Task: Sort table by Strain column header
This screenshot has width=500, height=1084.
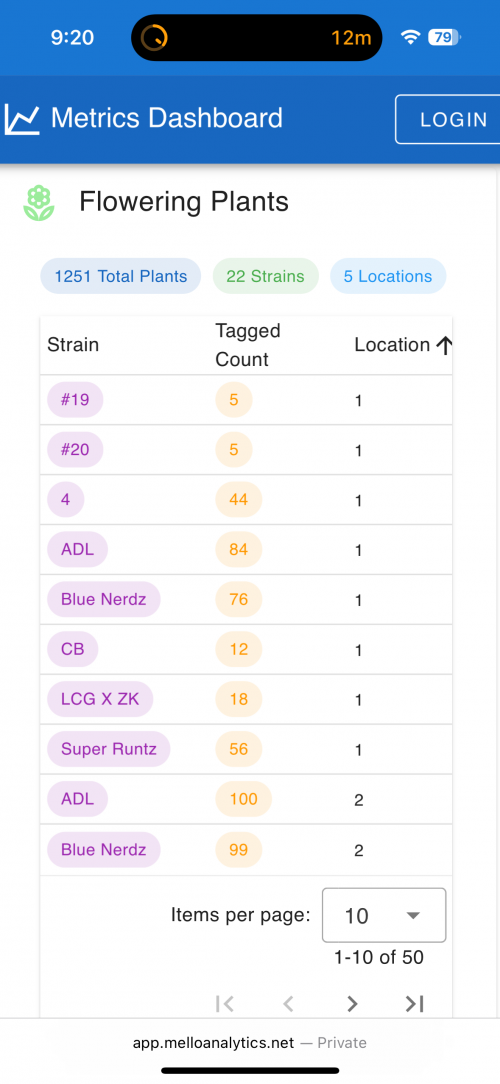Action: click(73, 345)
